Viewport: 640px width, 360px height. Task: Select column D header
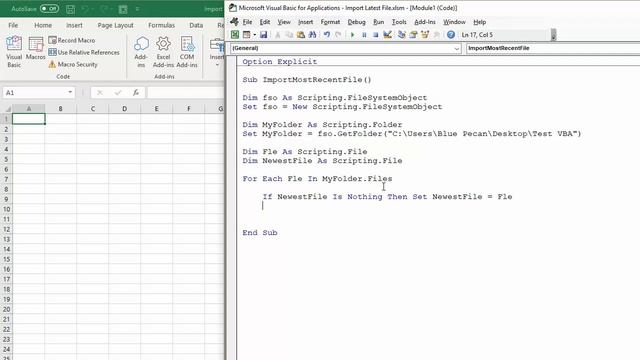pos(124,109)
